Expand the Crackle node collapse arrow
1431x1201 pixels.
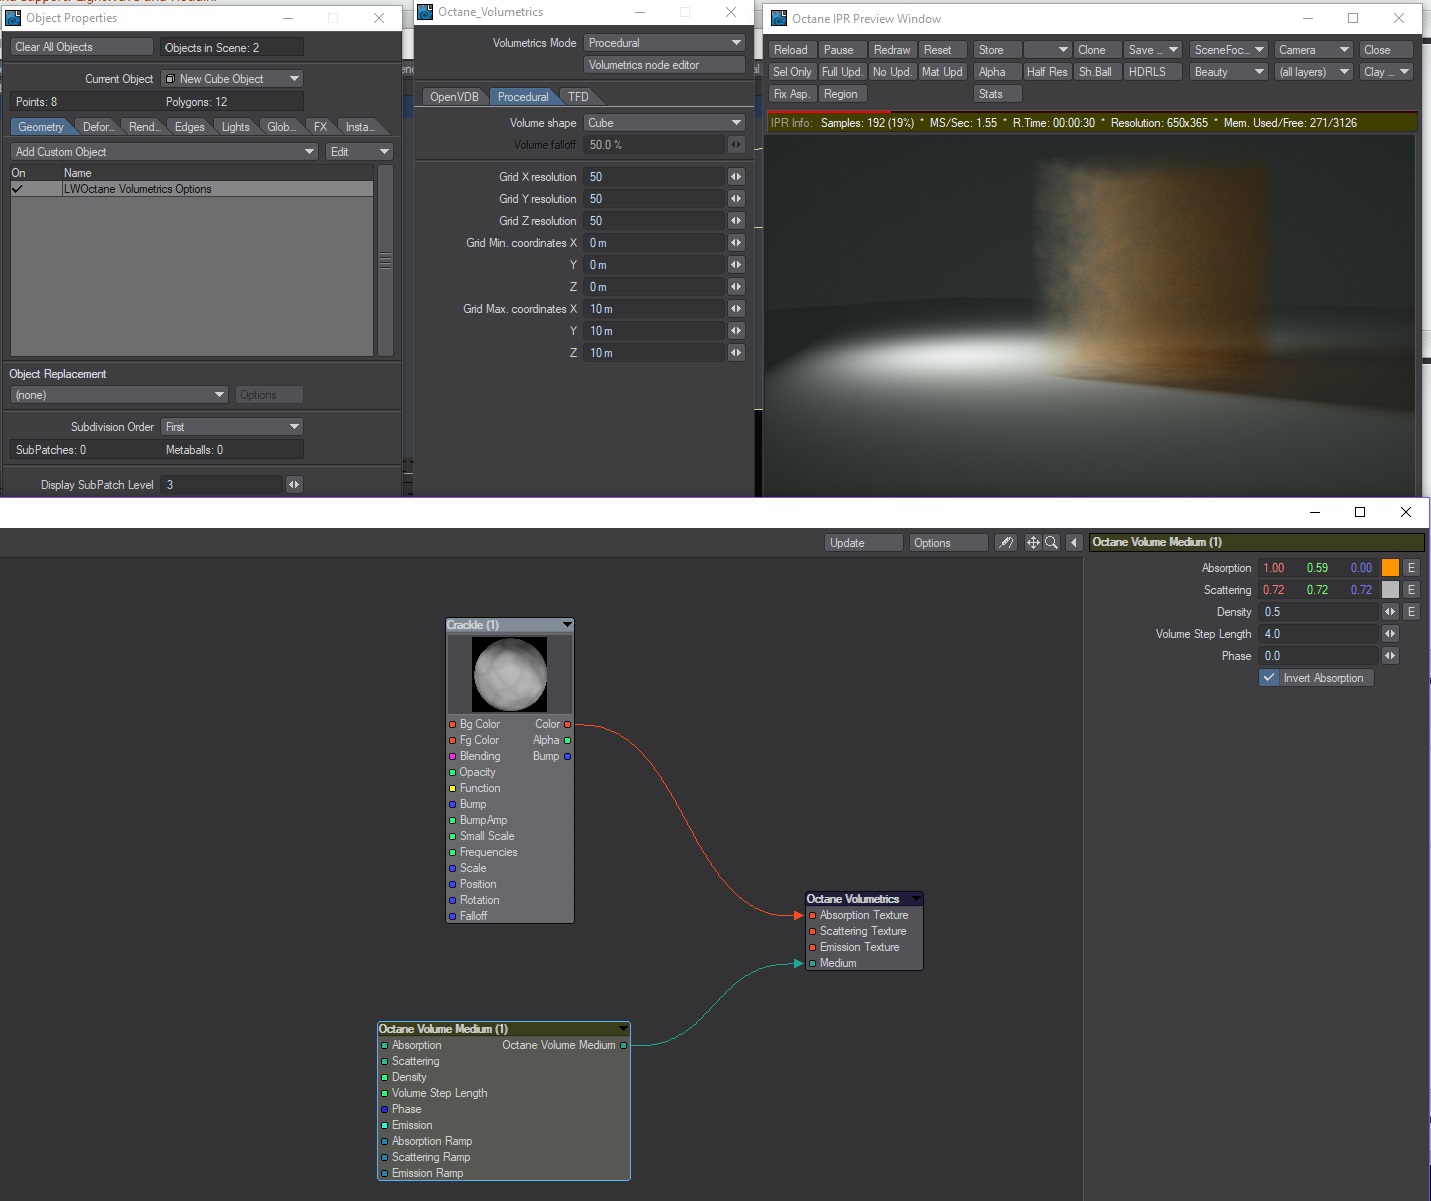pyautogui.click(x=567, y=625)
